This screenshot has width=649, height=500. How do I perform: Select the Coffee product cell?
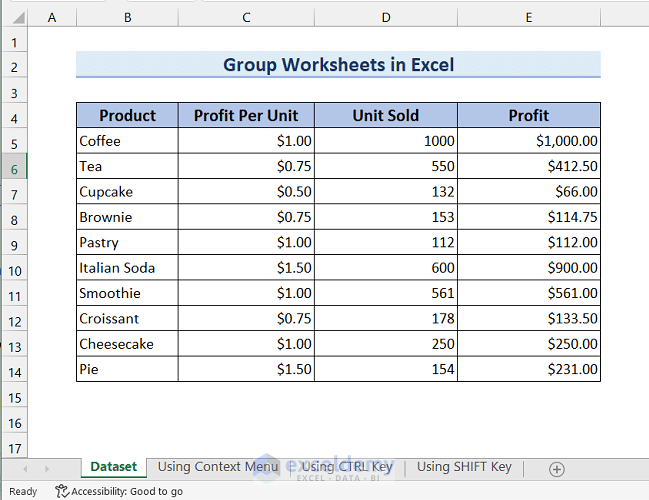tap(127, 141)
